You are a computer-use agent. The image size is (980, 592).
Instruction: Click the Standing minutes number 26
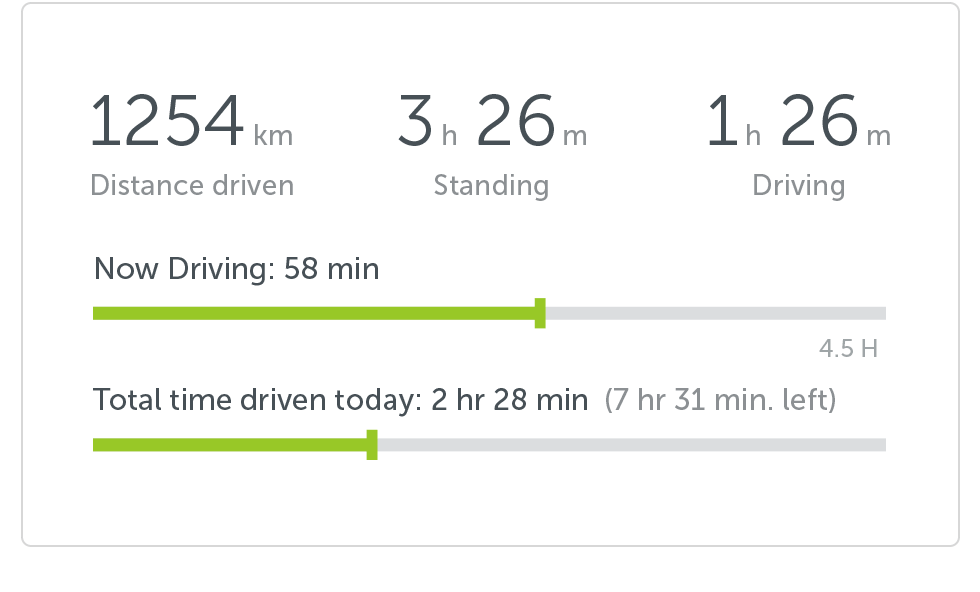(515, 122)
